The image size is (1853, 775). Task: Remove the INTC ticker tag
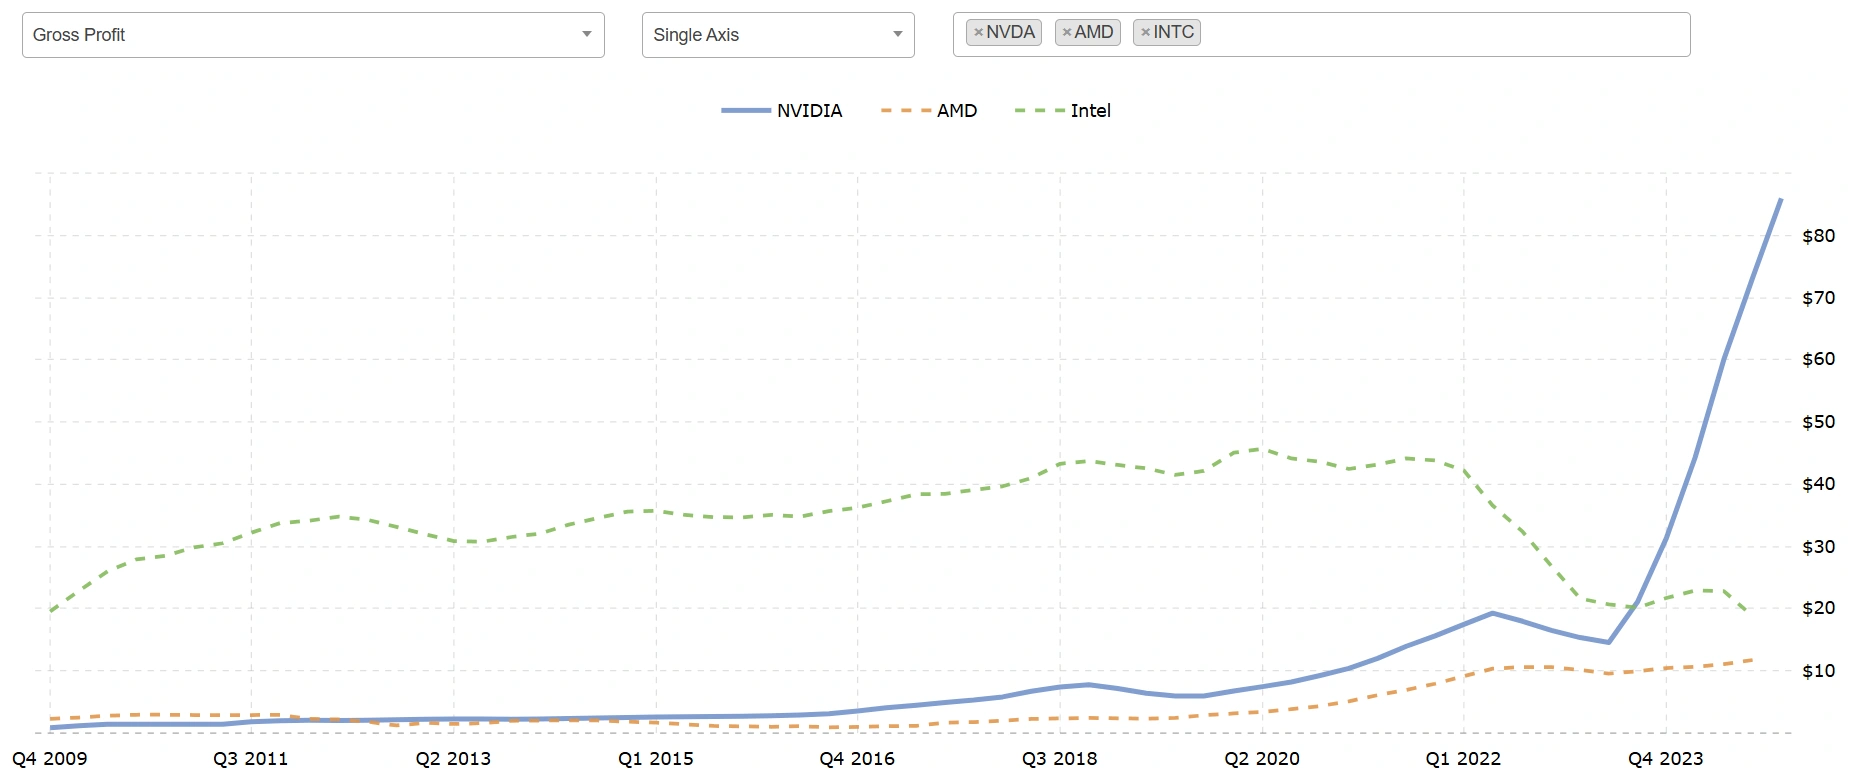1145,33
